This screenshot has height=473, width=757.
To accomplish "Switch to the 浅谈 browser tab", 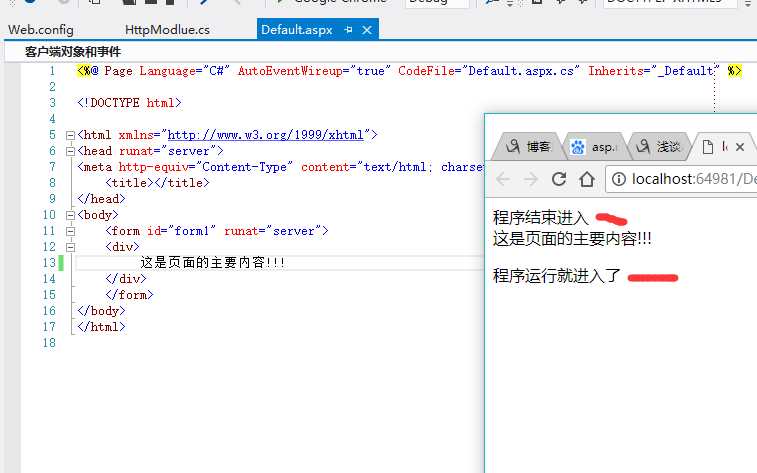I will (x=659, y=147).
